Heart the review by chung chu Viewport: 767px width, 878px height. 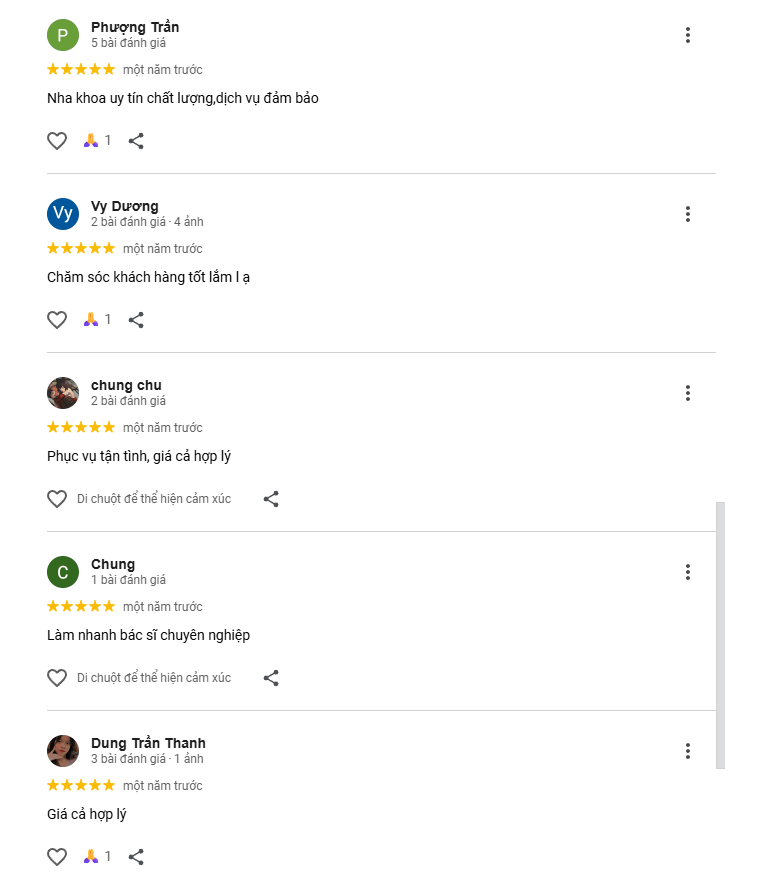coord(57,499)
